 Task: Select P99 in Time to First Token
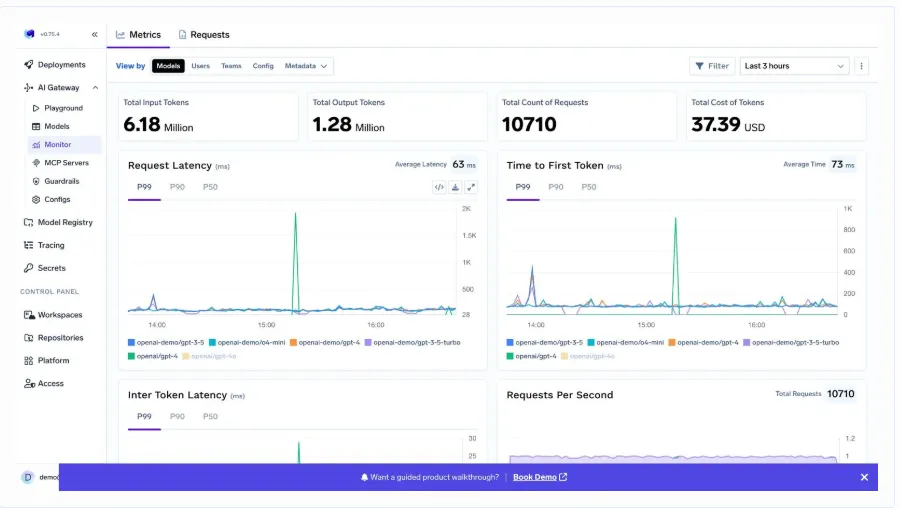coord(523,187)
